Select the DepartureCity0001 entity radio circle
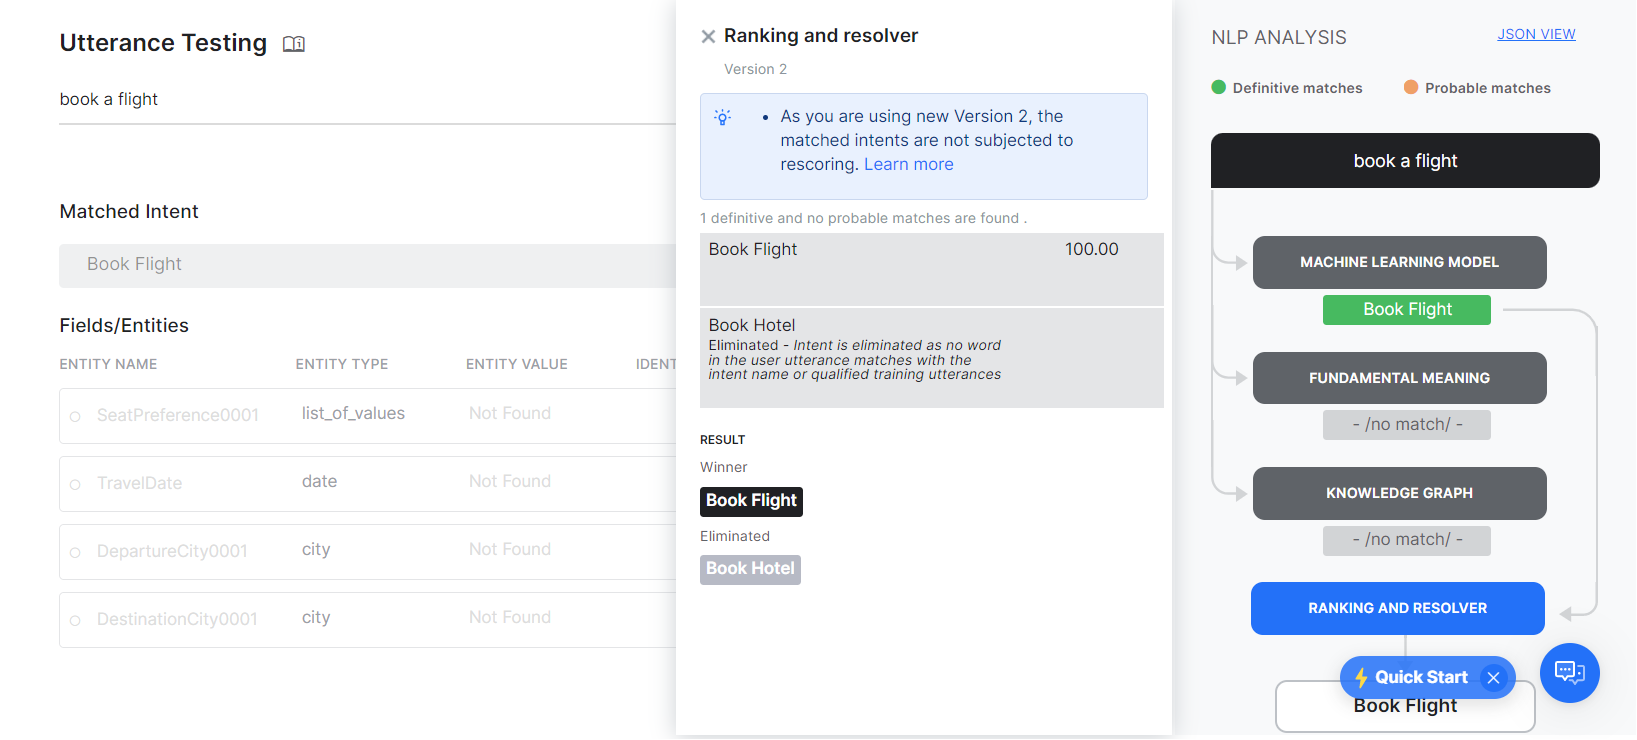Screen dimensions: 1637x740 click(75, 552)
